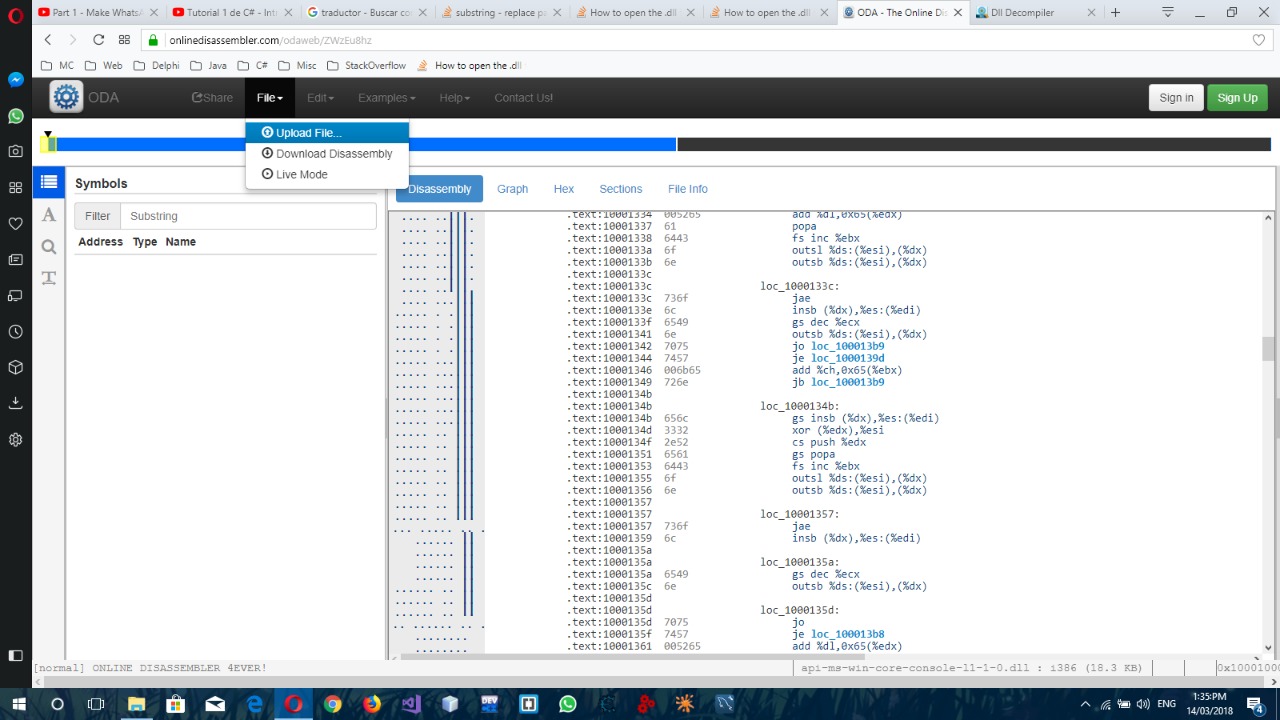Open downloads icon in the Opera sidebar
1280x720 pixels.
click(x=15, y=403)
